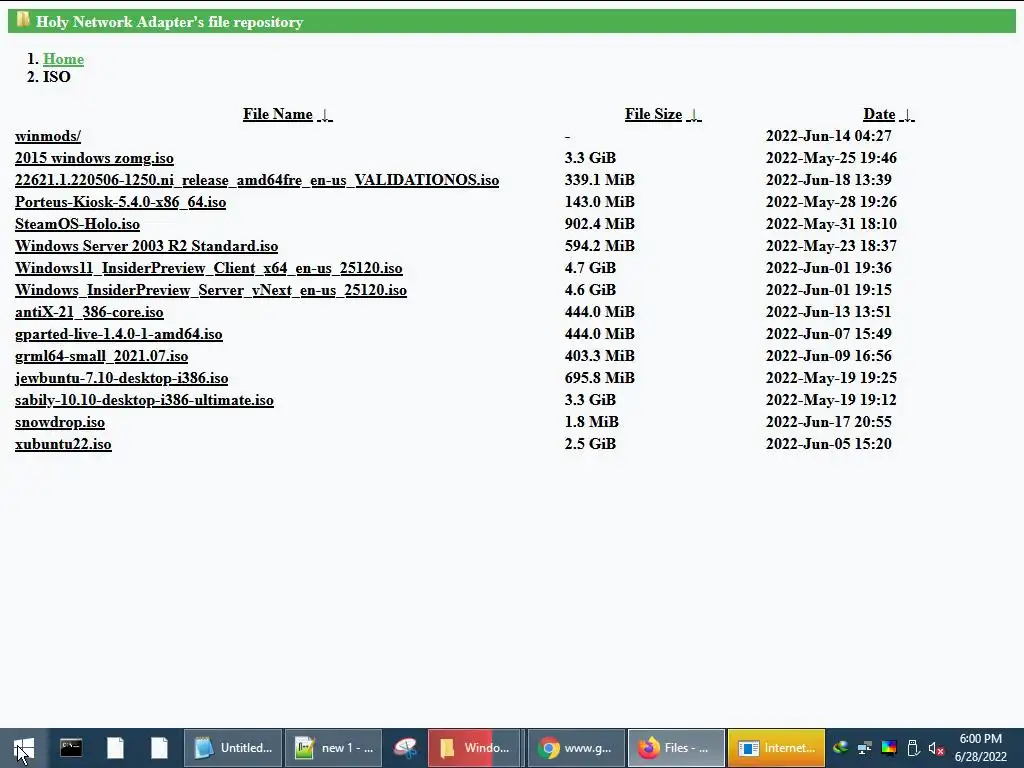
Task: Click the date 2022-Jun-17 20:55
Action: pyautogui.click(x=828, y=422)
